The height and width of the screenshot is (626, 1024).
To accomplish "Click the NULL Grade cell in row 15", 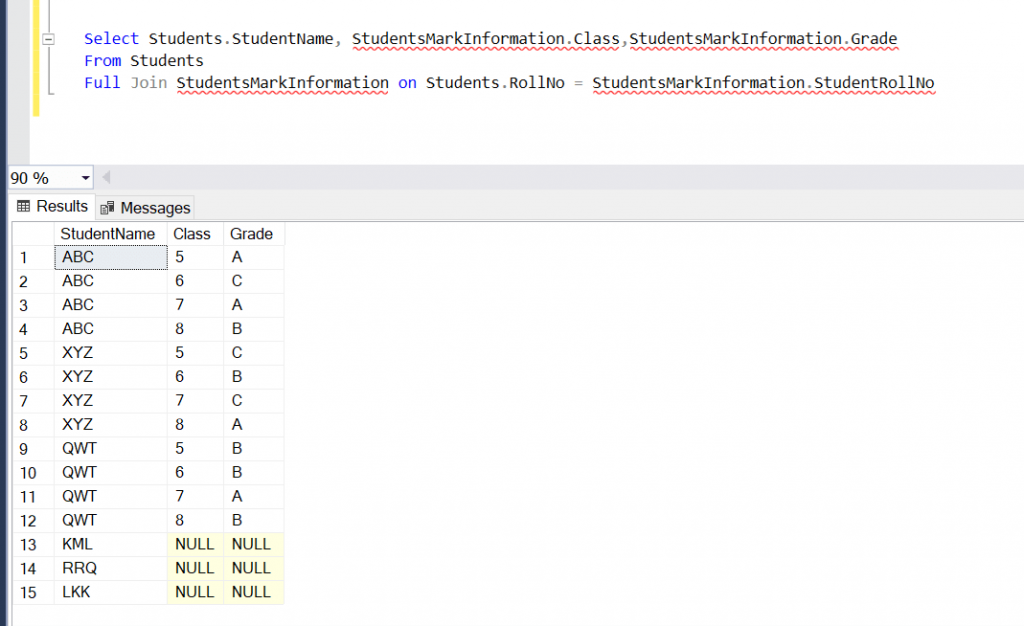I will coord(251,592).
